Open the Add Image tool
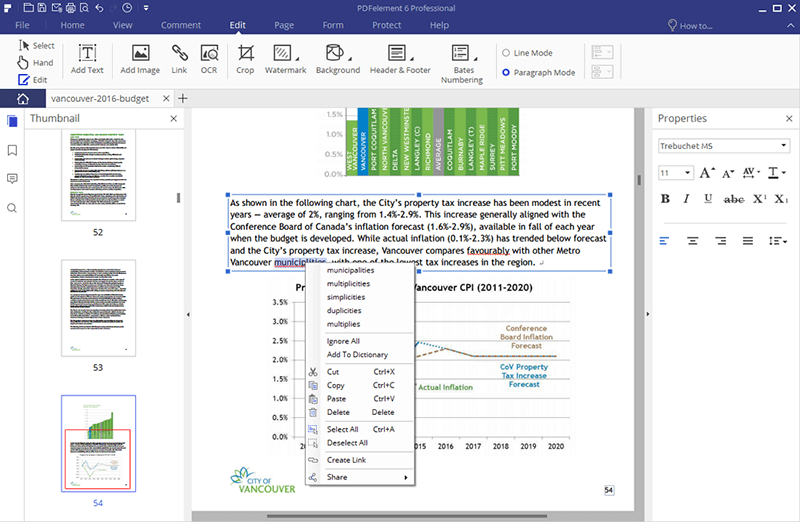 pyautogui.click(x=140, y=60)
